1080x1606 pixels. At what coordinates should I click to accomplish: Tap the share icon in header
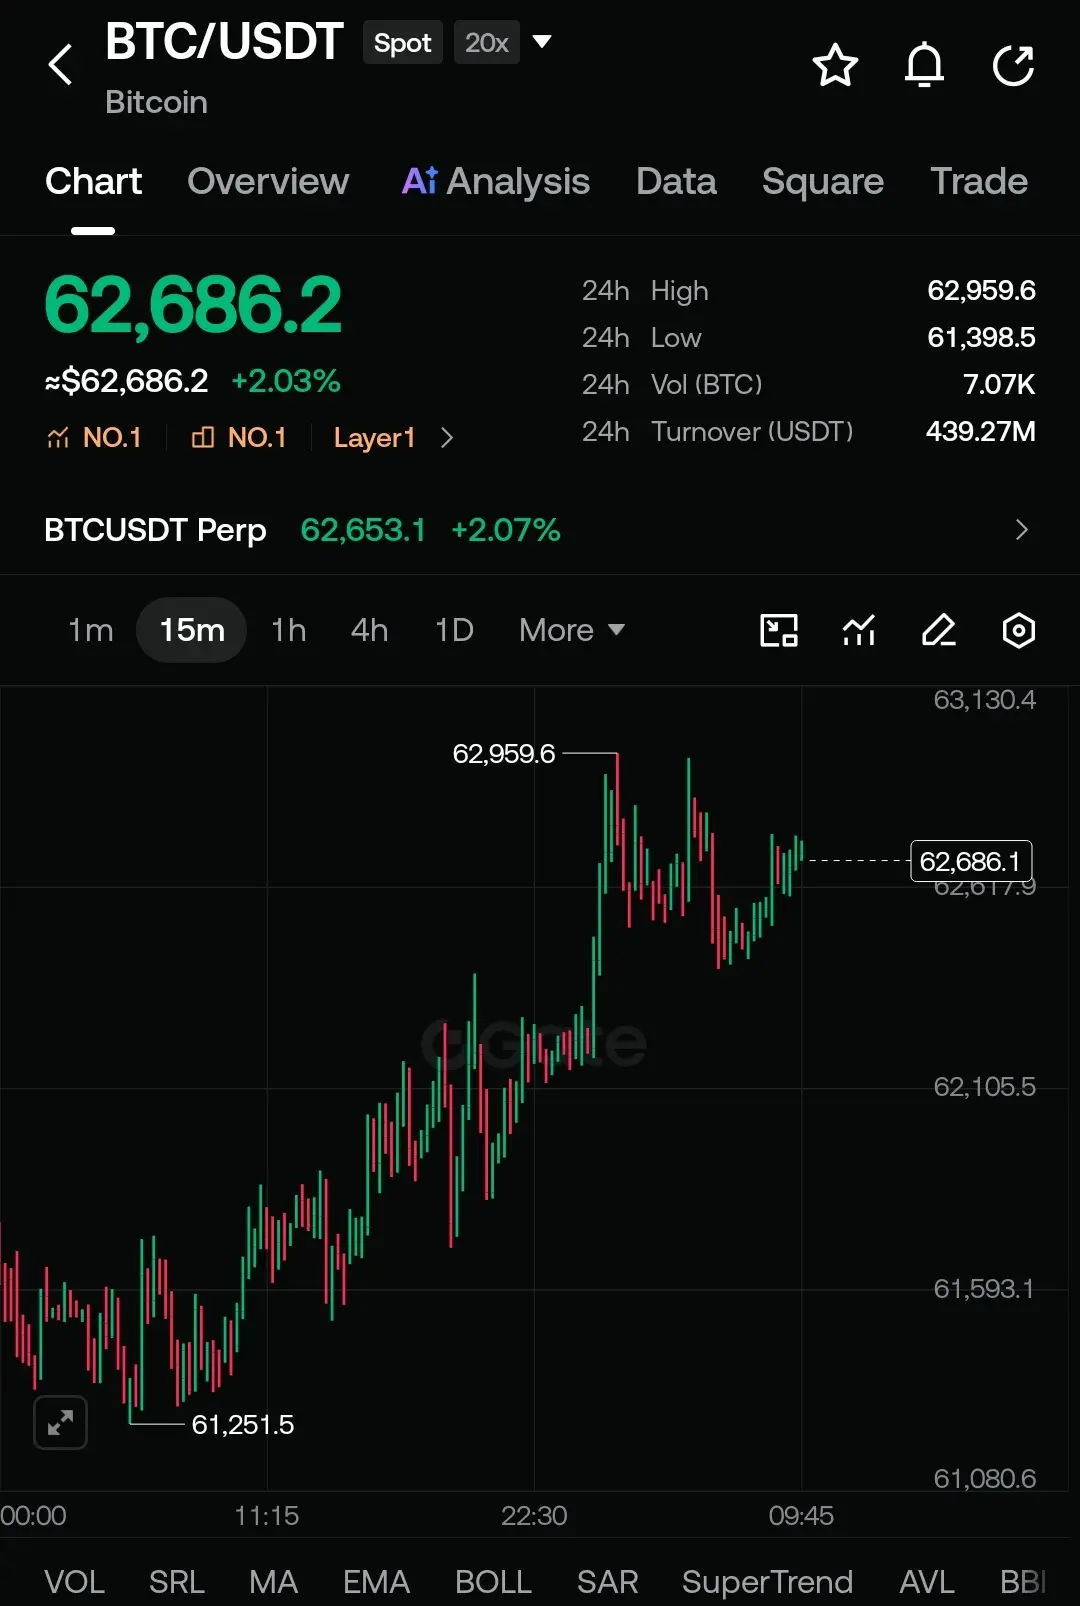[1013, 65]
